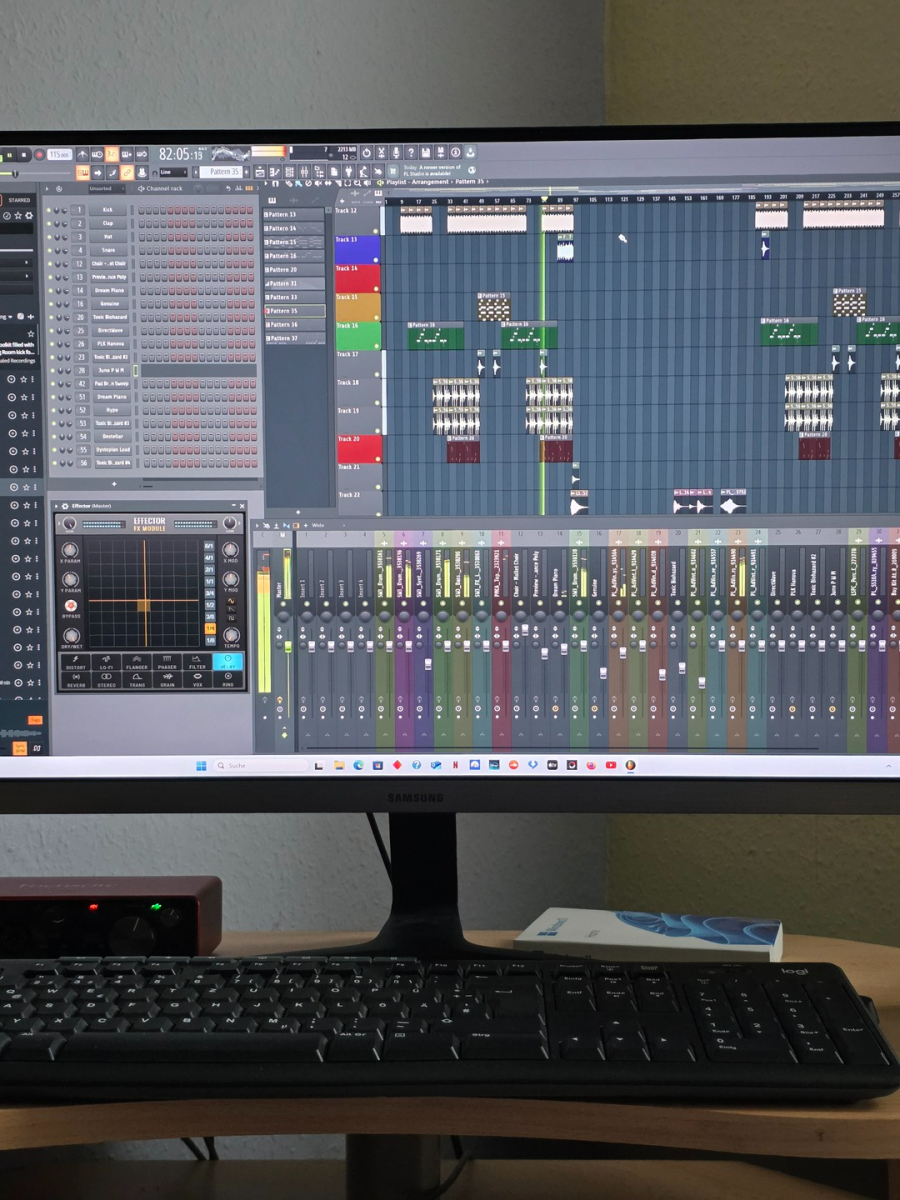Click the Dream Piano channel button
This screenshot has width=900, height=1200.
(x=109, y=290)
